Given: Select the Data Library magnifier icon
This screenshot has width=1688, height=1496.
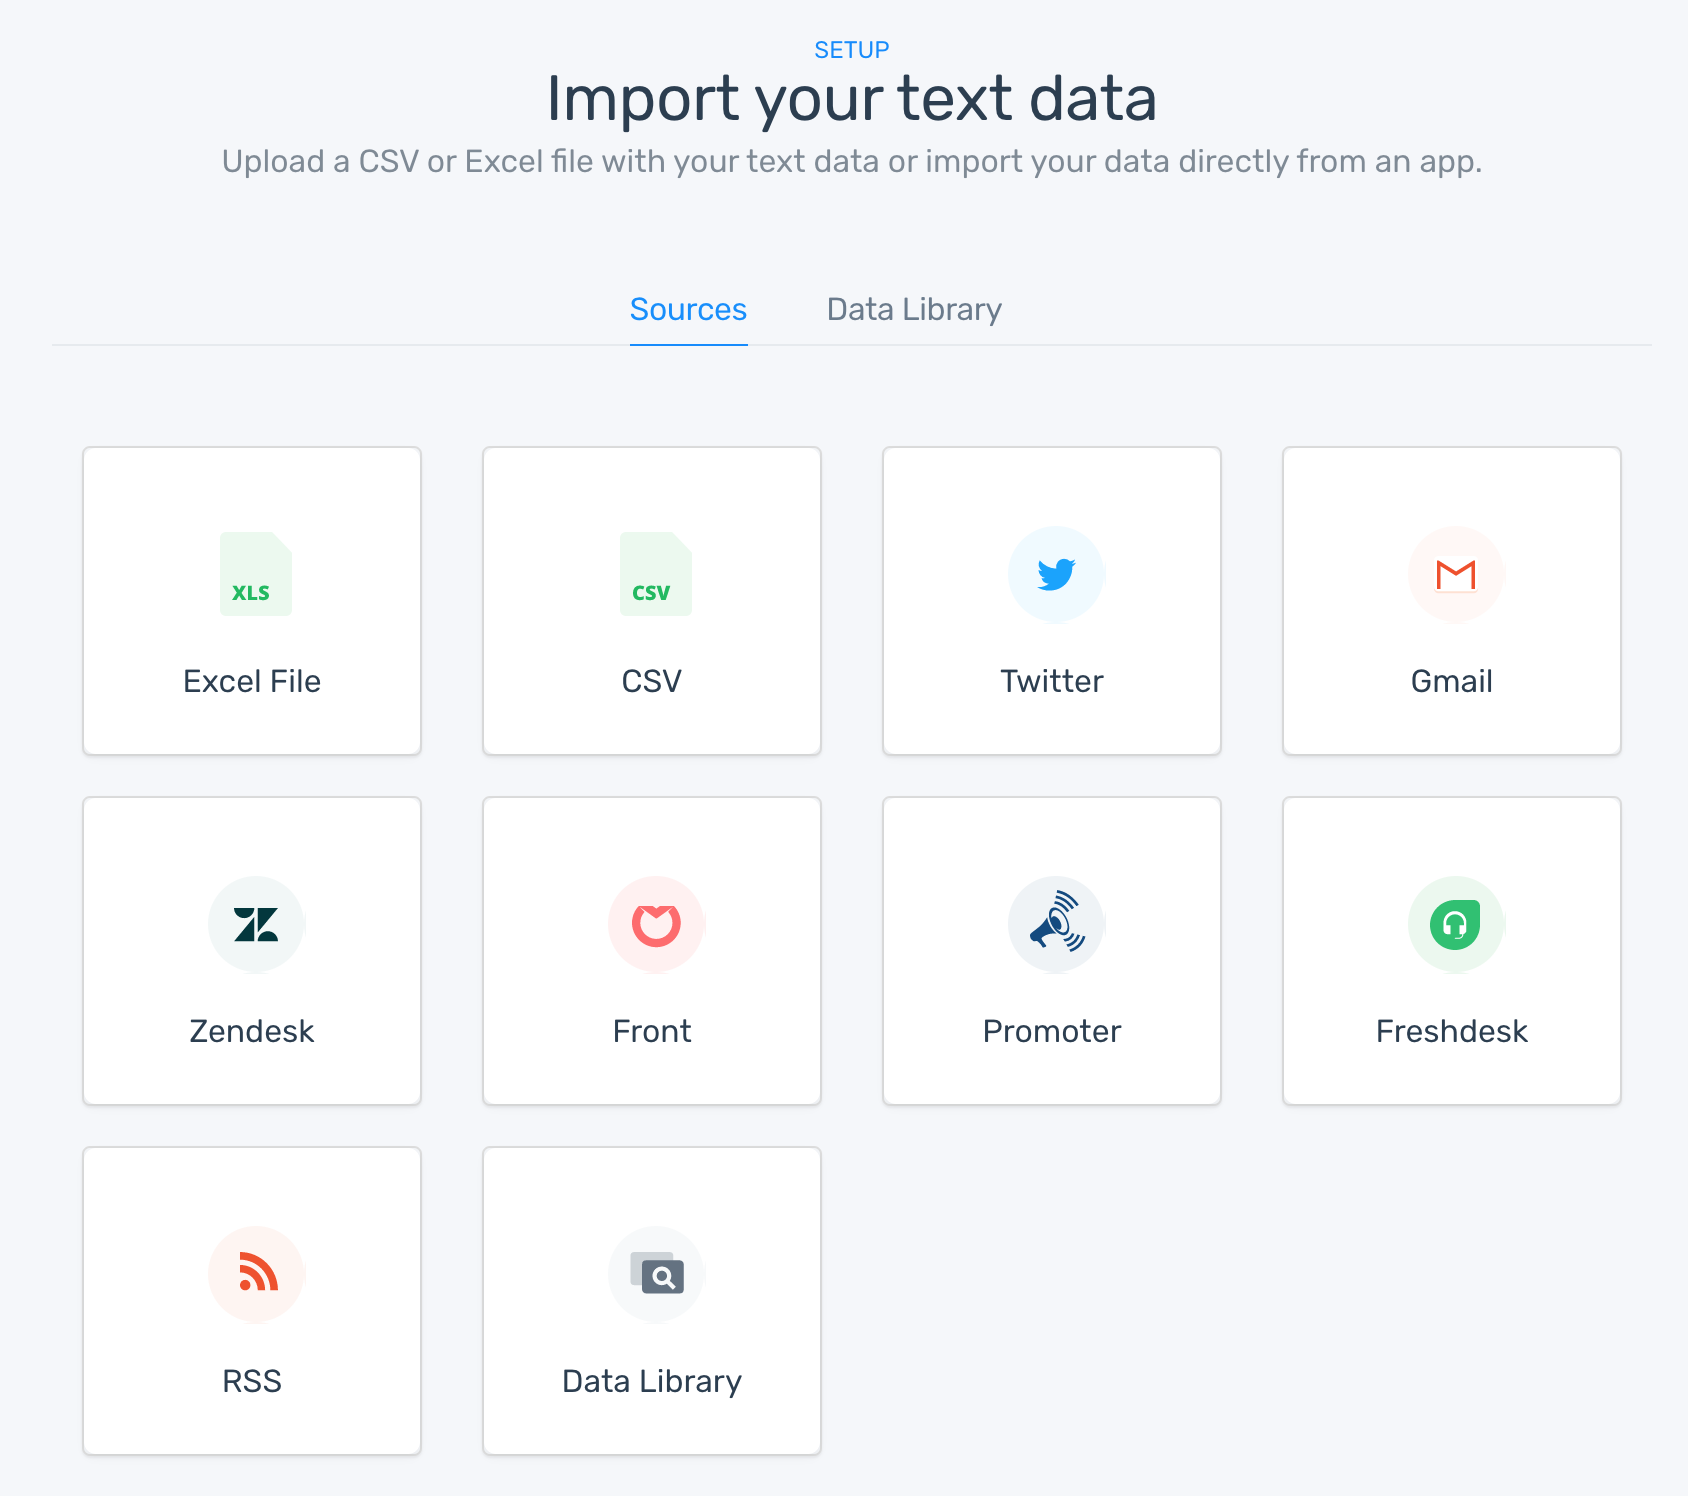Looking at the screenshot, I should coord(656,1274).
